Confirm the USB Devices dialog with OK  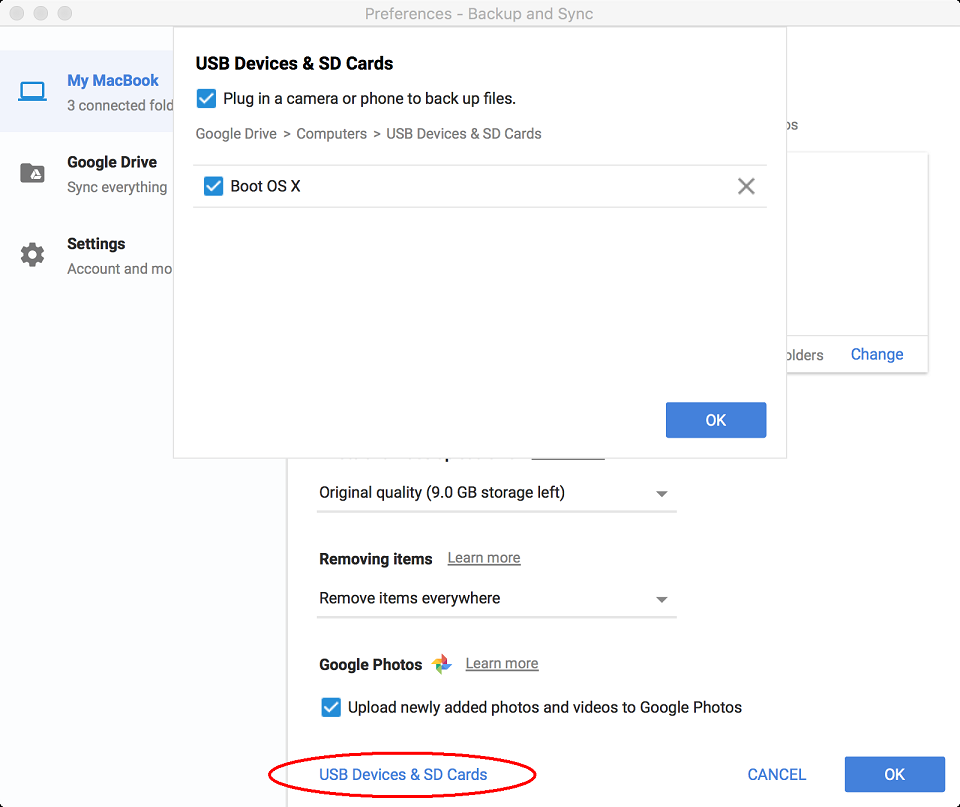tap(716, 420)
